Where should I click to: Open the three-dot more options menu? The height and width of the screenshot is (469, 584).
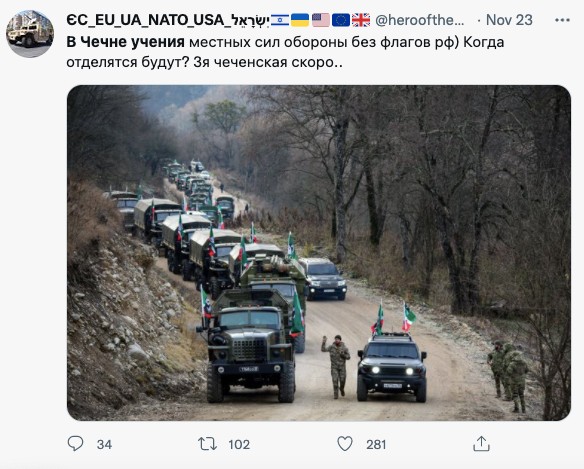(x=562, y=20)
